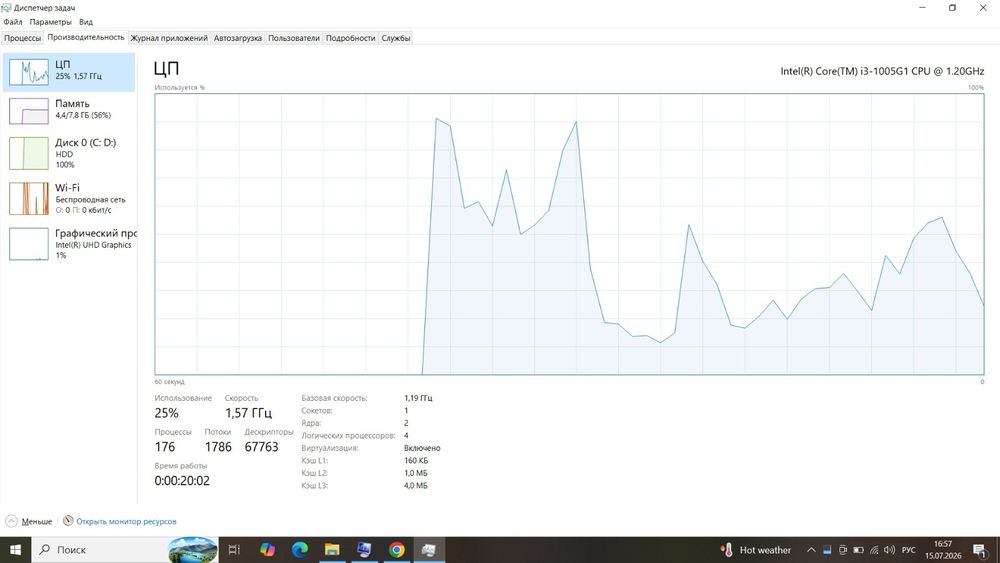
Task: Switch to the Процессы tab
Action: (22, 38)
